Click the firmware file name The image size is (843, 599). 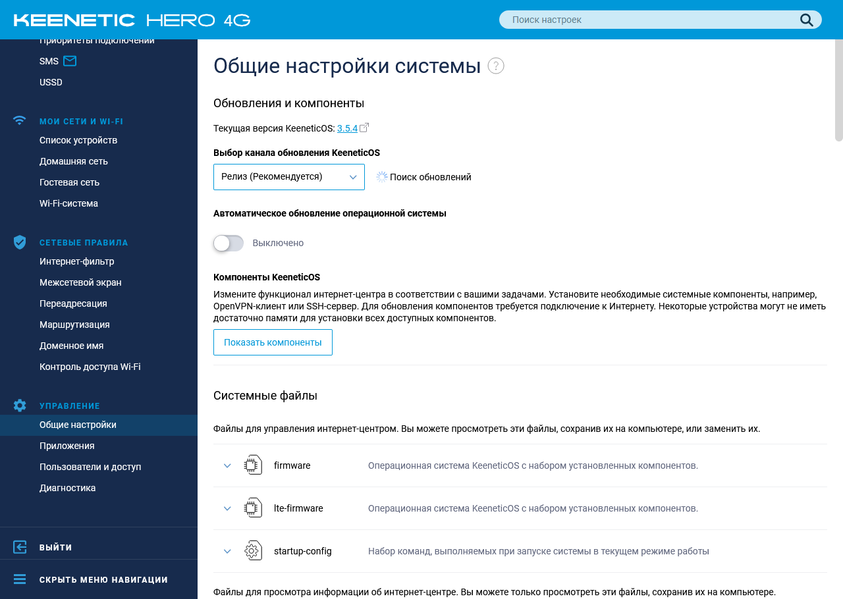coord(292,466)
